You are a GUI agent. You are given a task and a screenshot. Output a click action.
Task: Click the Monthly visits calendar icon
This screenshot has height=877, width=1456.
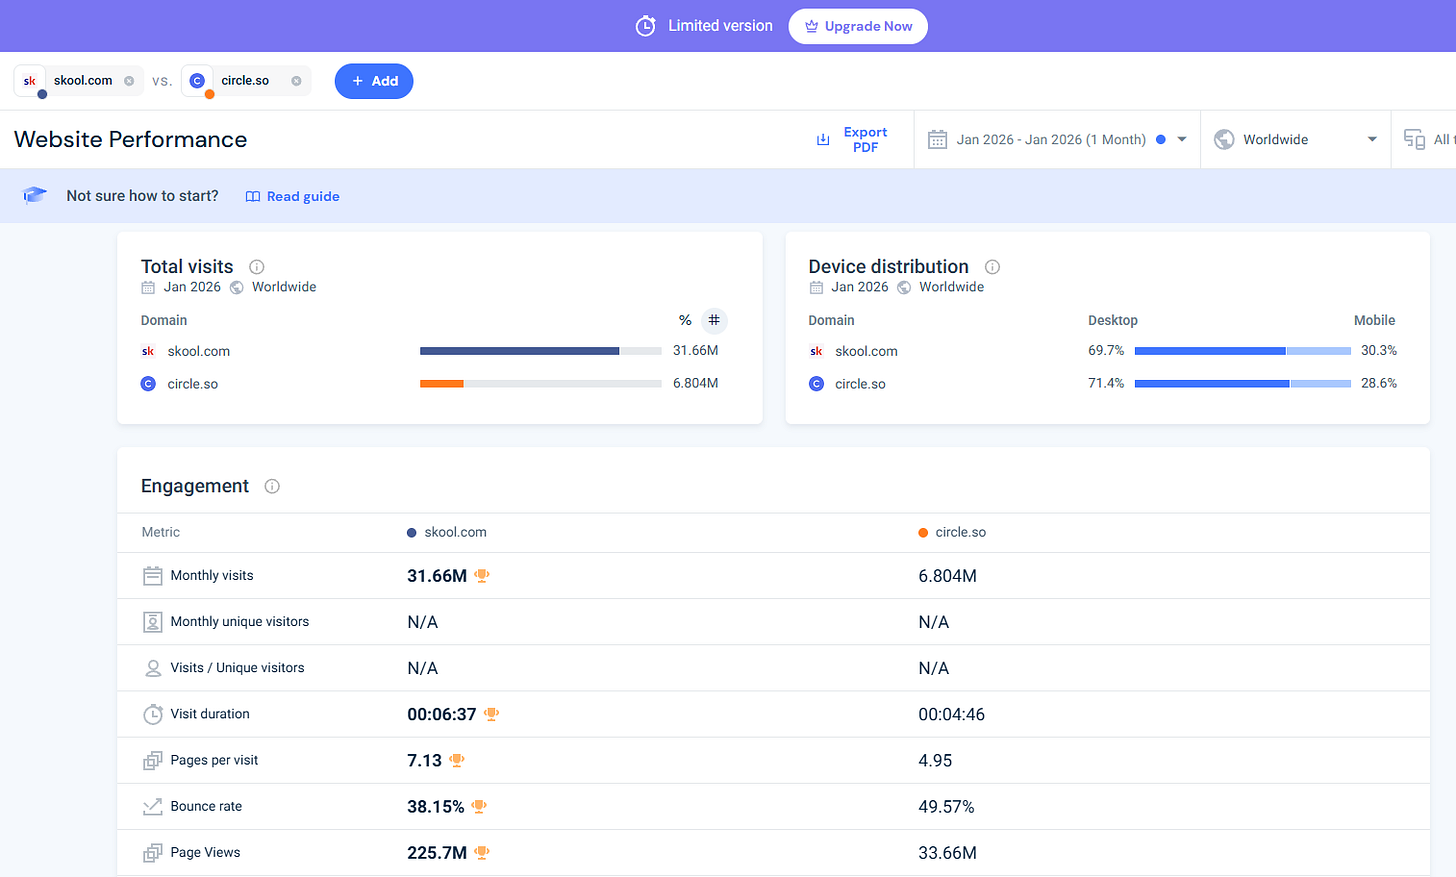pos(152,576)
